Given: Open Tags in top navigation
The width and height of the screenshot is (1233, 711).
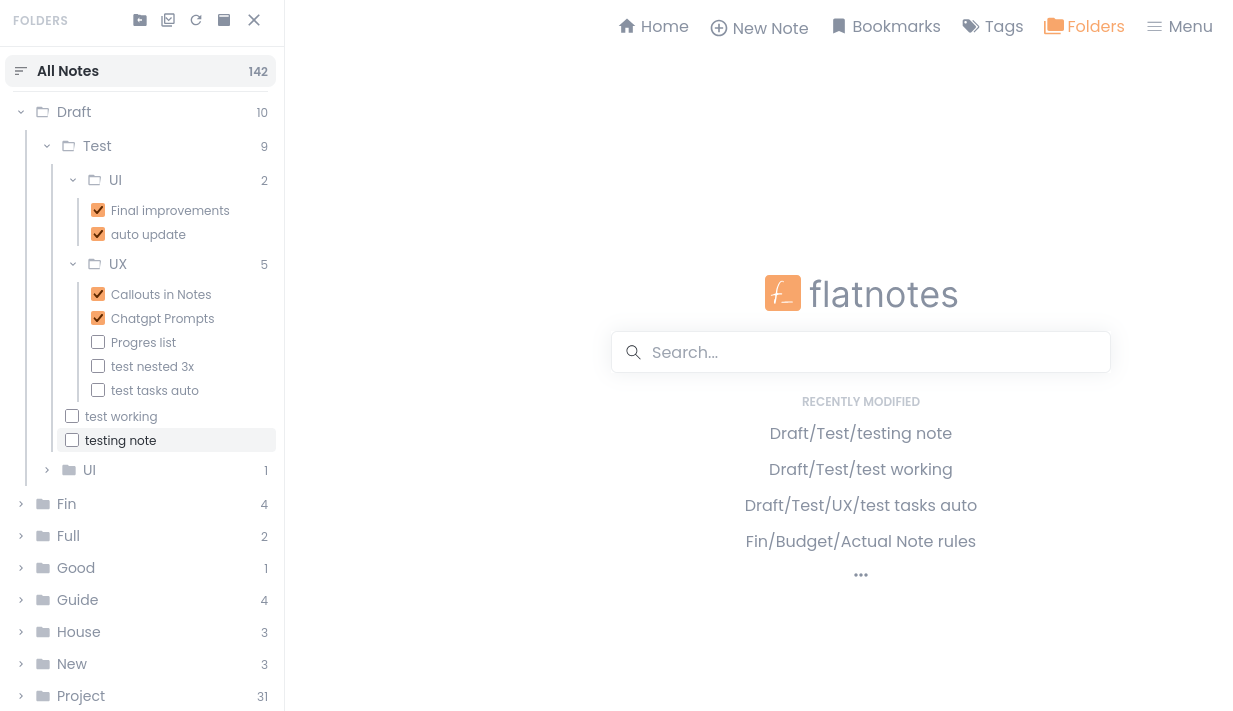Looking at the screenshot, I should click(x=993, y=27).
